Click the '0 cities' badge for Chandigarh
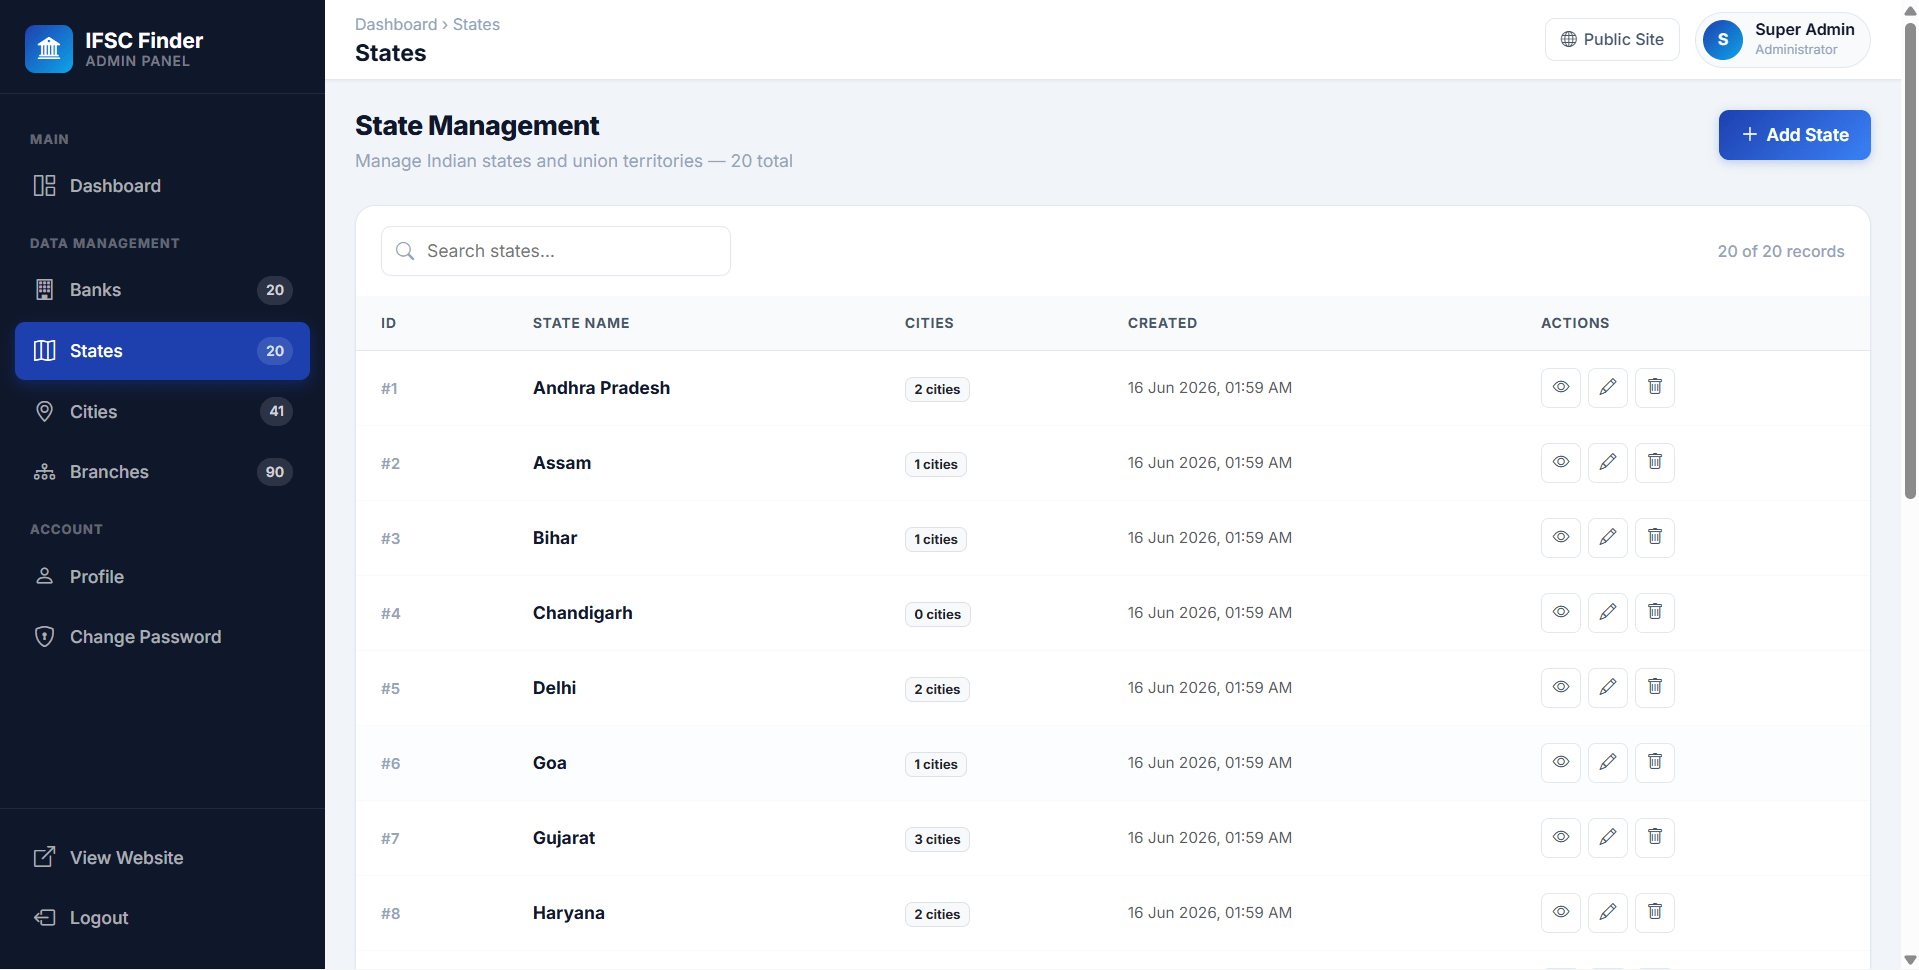 [937, 614]
